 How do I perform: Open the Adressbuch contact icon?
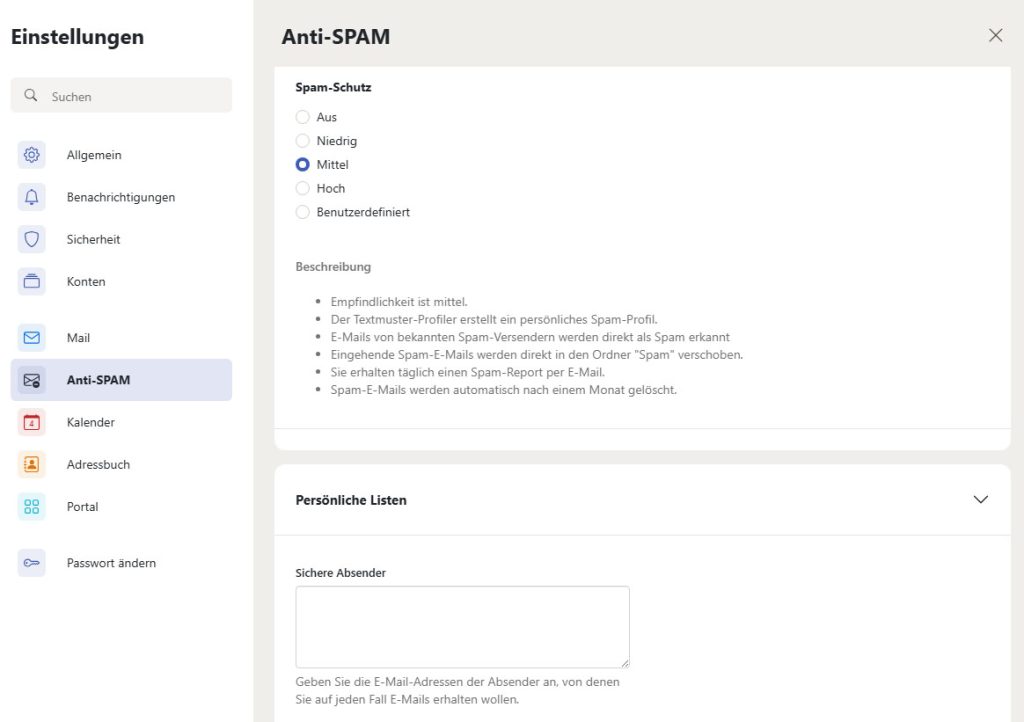pos(32,464)
